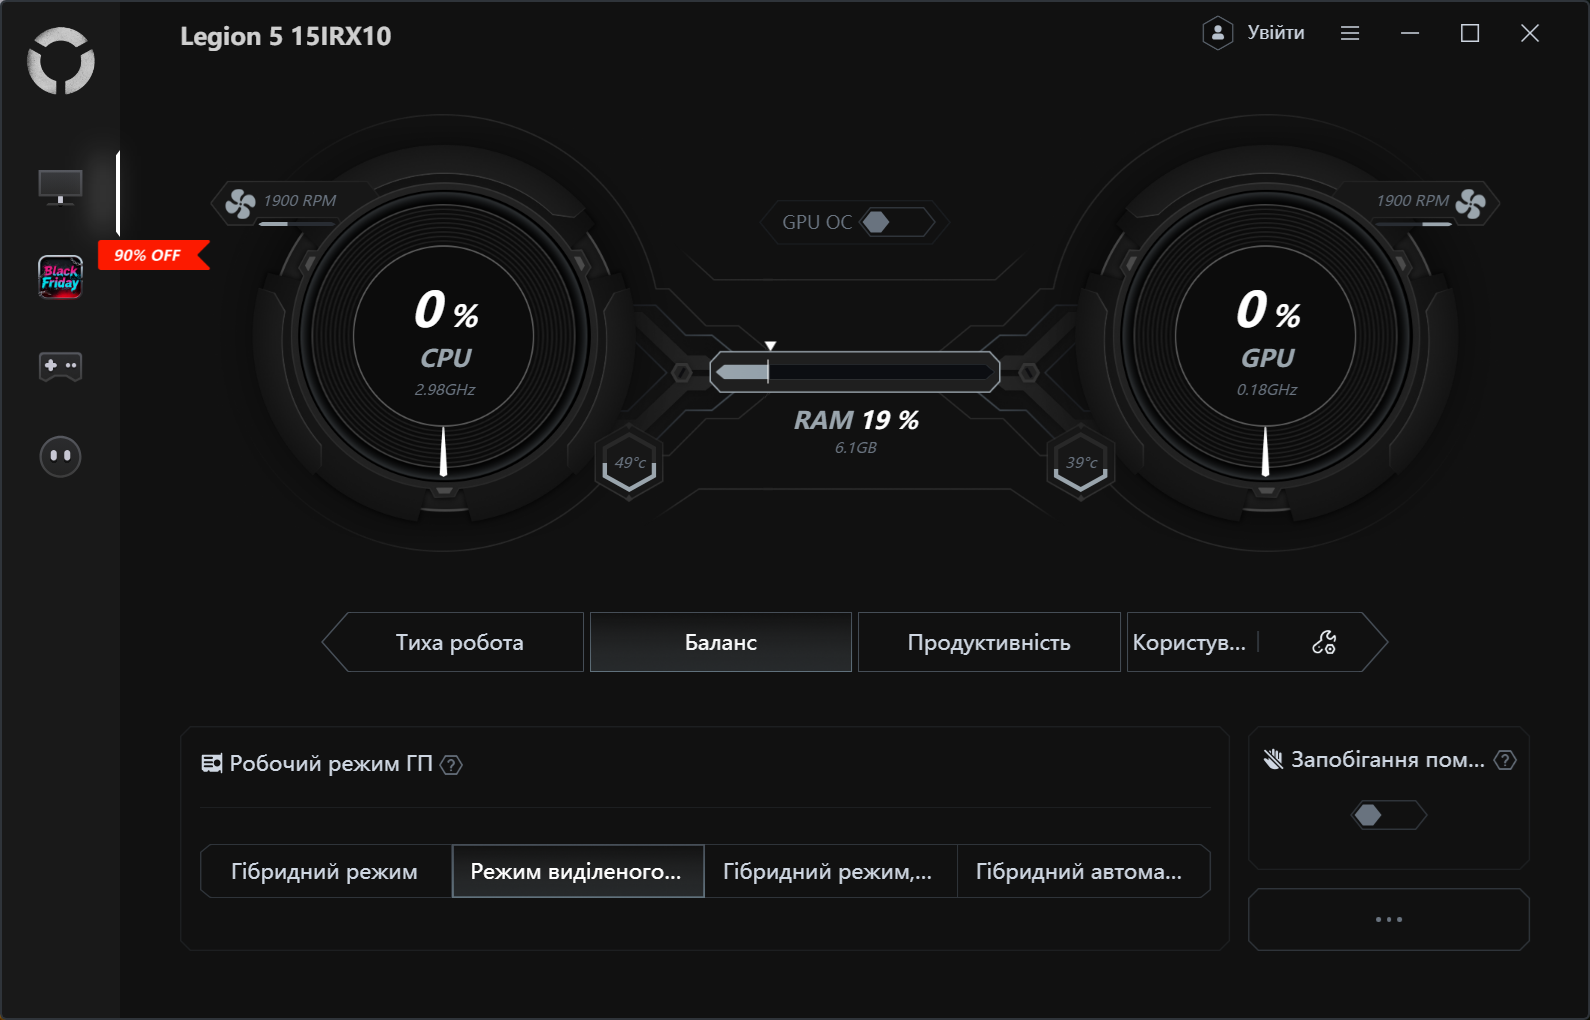Switch to Продуктивність mode
The image size is (1590, 1020).
[x=989, y=642]
